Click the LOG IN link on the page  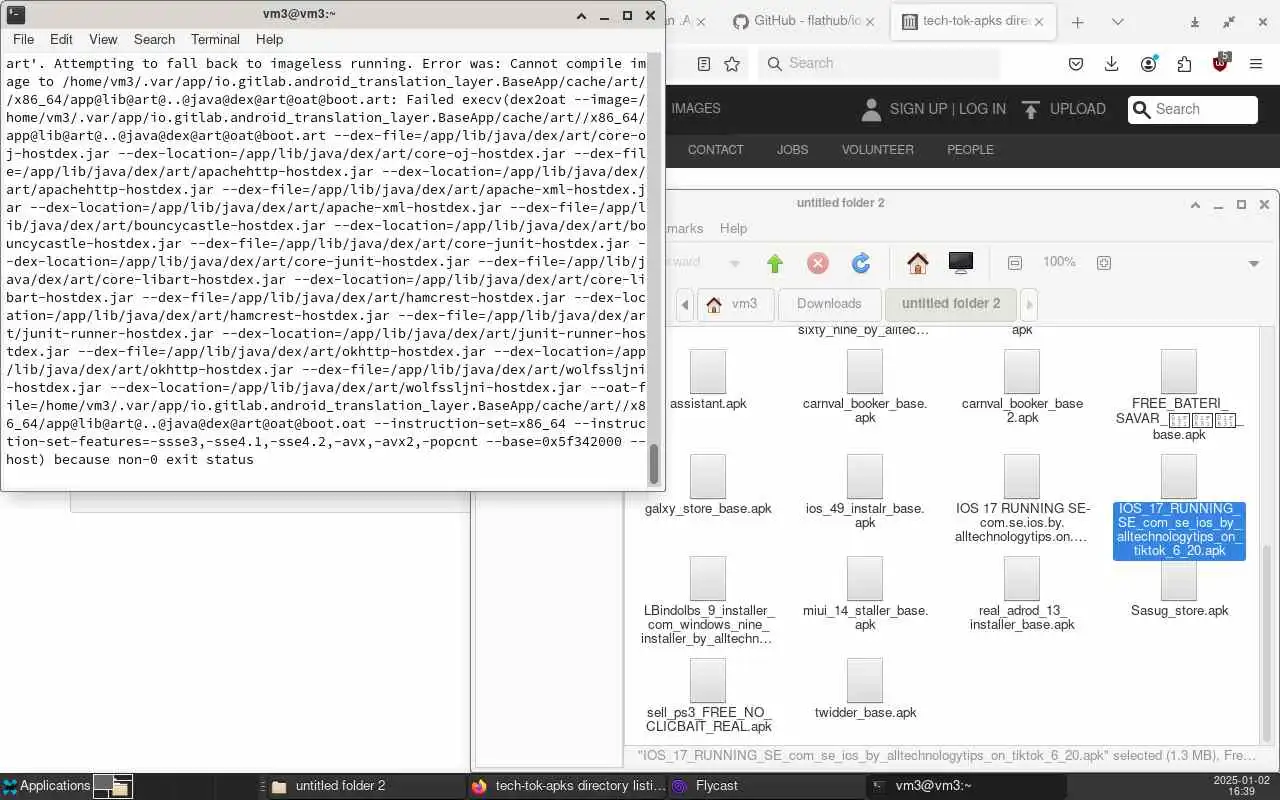(x=982, y=109)
